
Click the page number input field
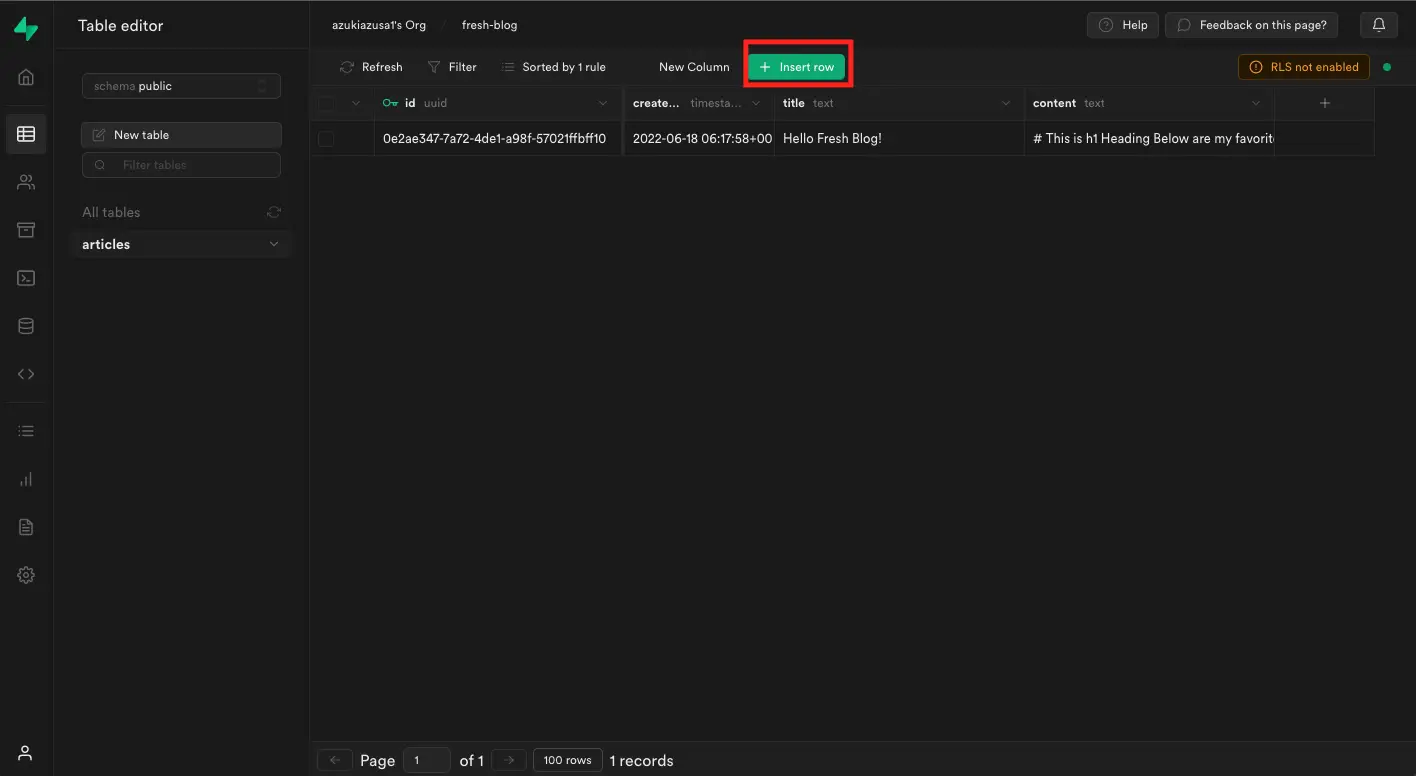pyautogui.click(x=426, y=760)
